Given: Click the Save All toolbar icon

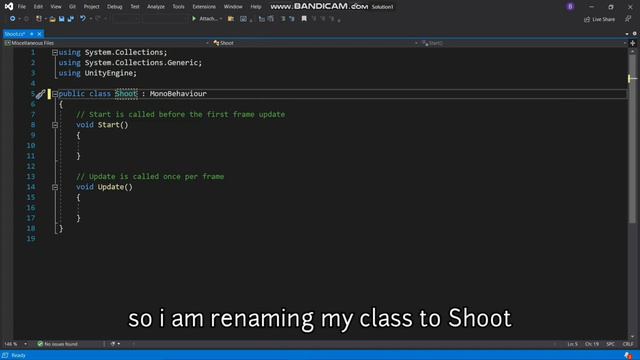Looking at the screenshot, I should [x=71, y=19].
